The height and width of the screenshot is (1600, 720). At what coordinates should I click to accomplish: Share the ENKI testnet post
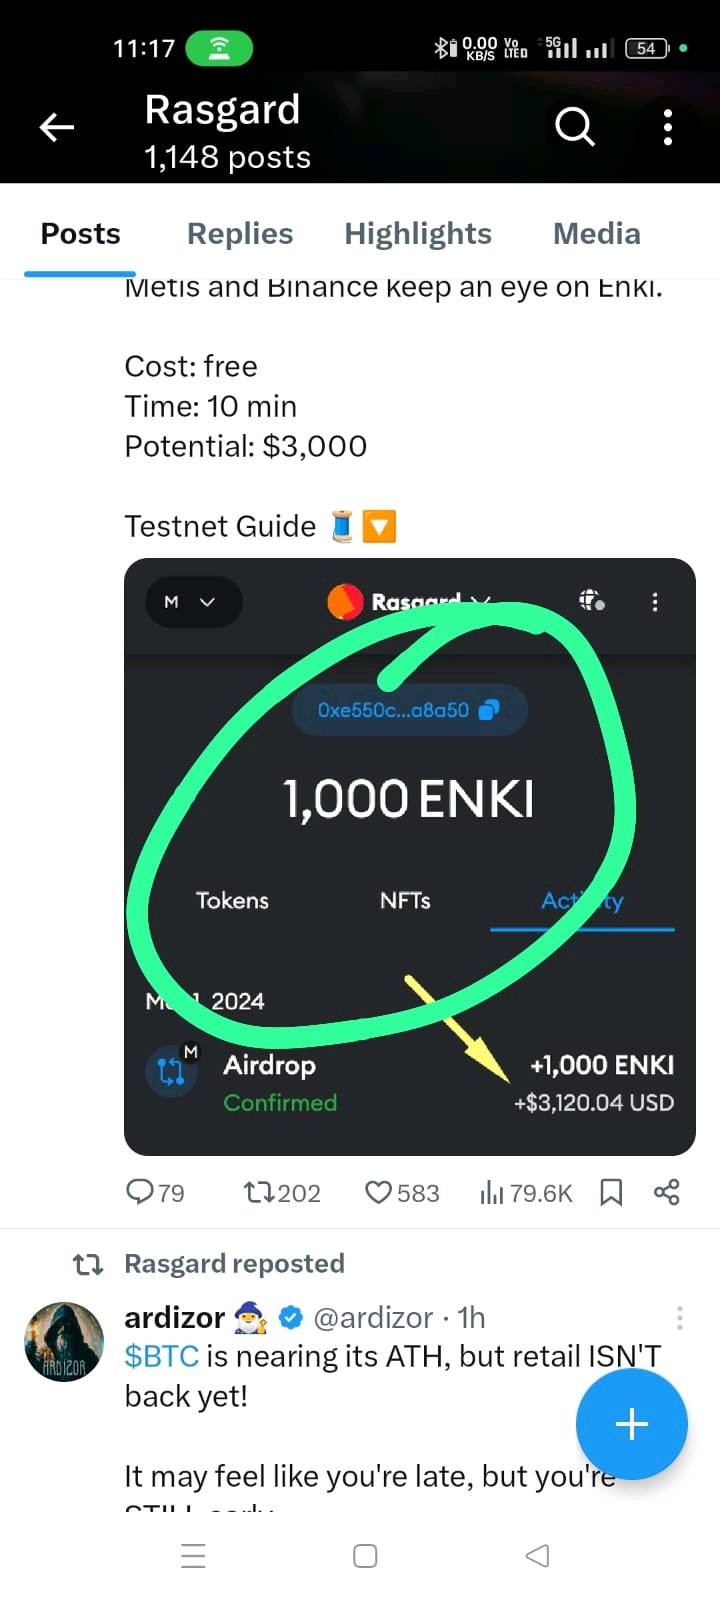tap(667, 1192)
